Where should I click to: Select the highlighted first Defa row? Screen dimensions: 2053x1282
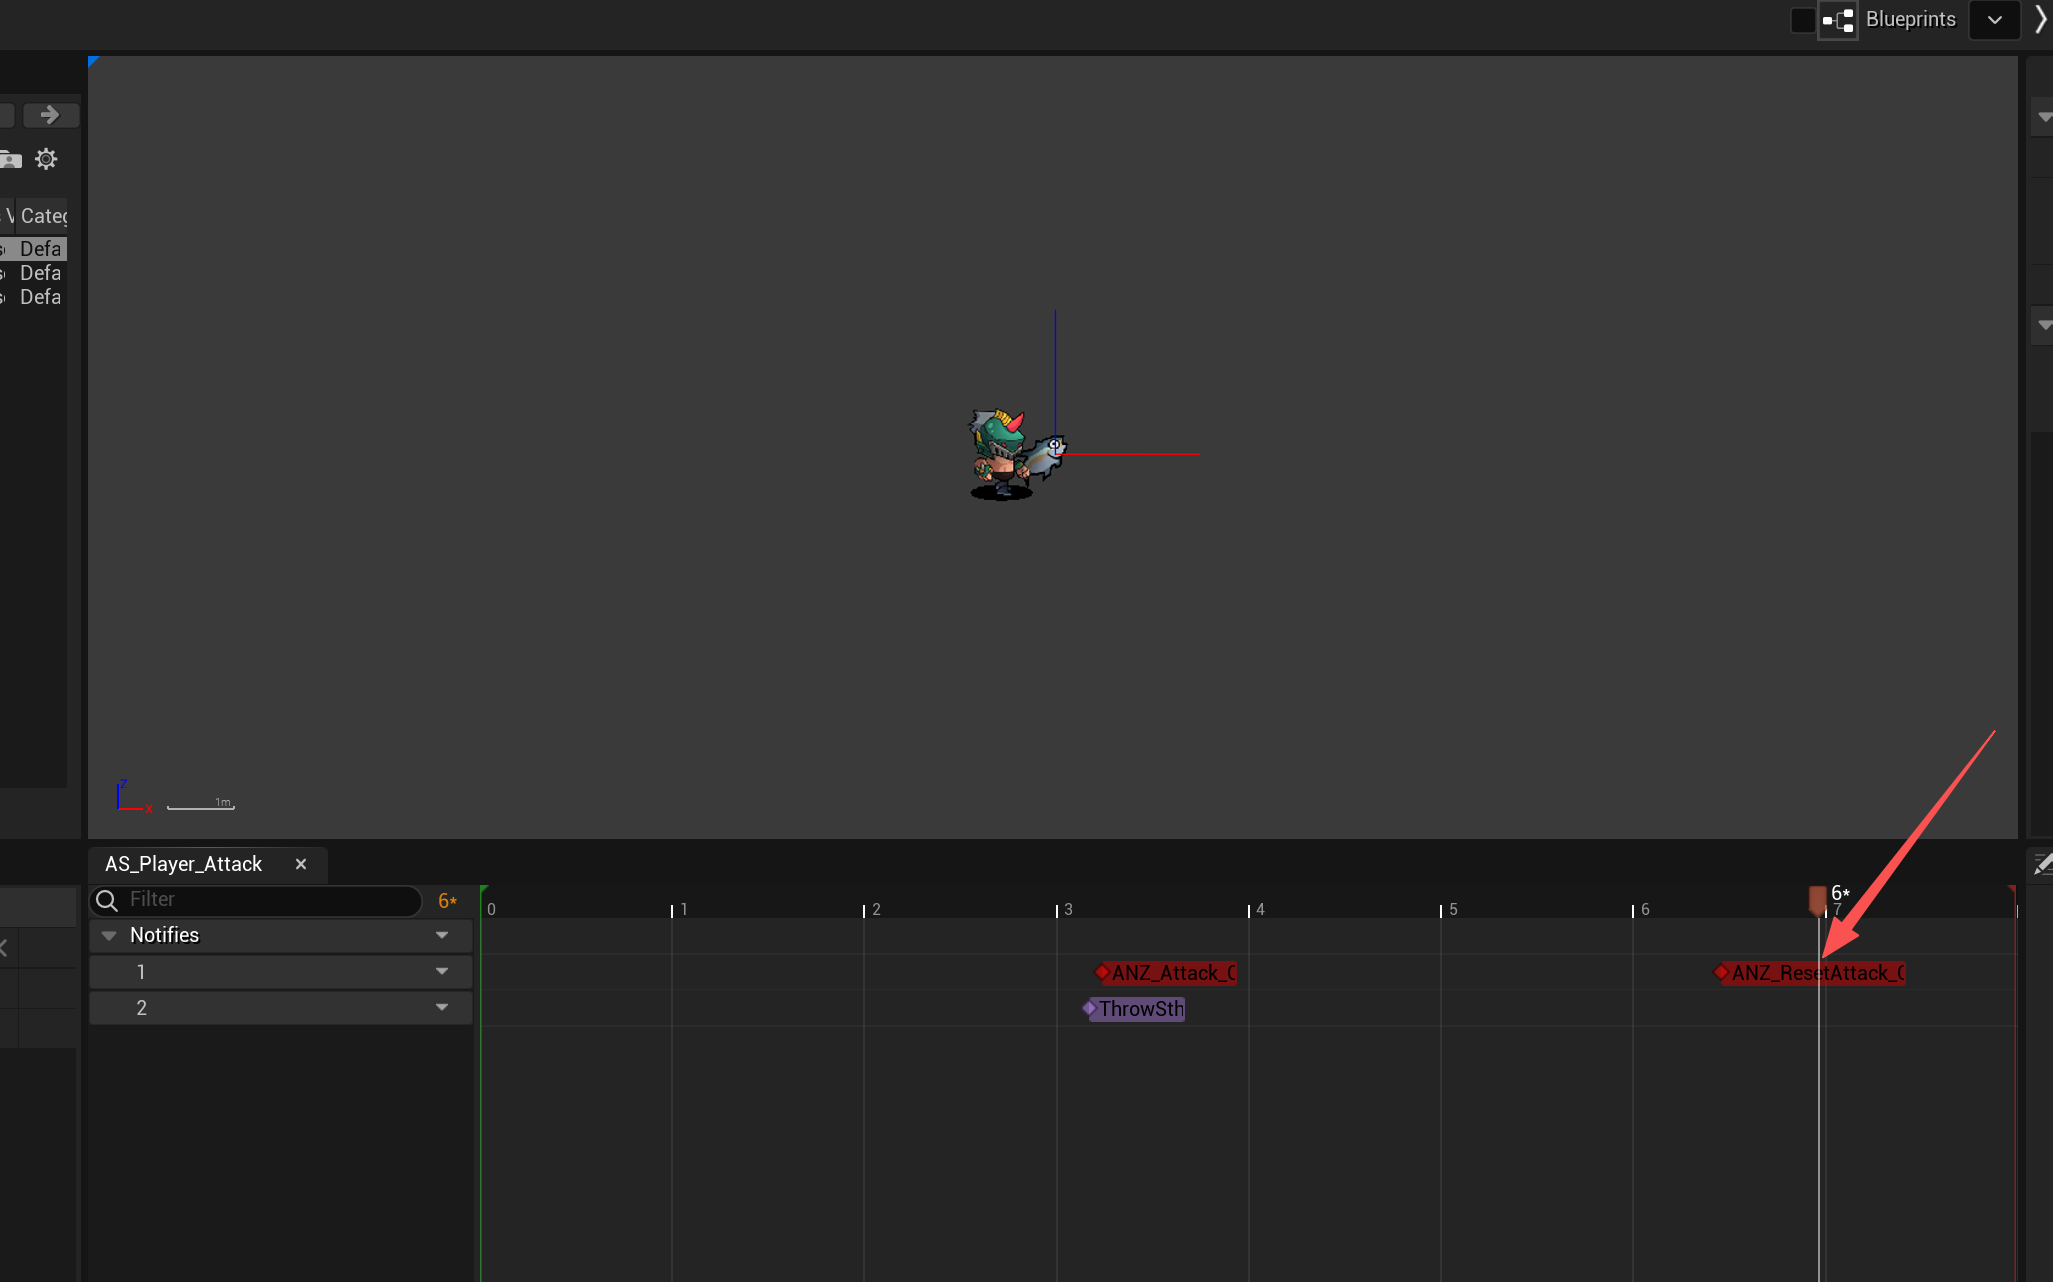[34, 249]
